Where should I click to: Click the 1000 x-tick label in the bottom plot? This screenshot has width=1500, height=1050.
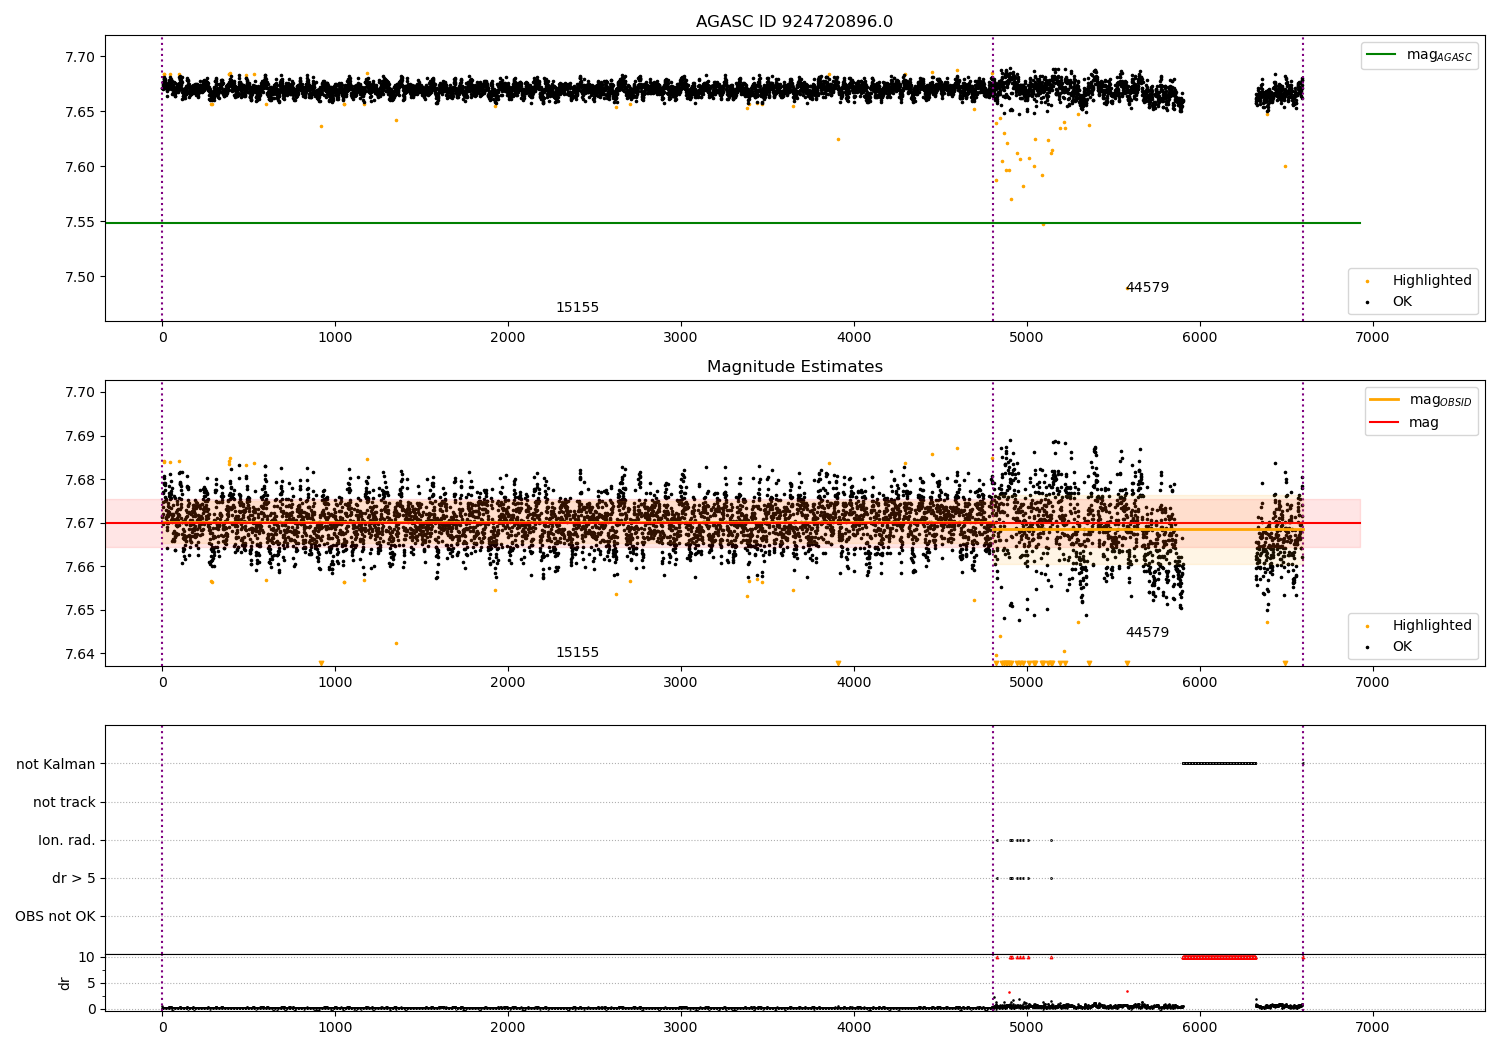coord(335,1028)
